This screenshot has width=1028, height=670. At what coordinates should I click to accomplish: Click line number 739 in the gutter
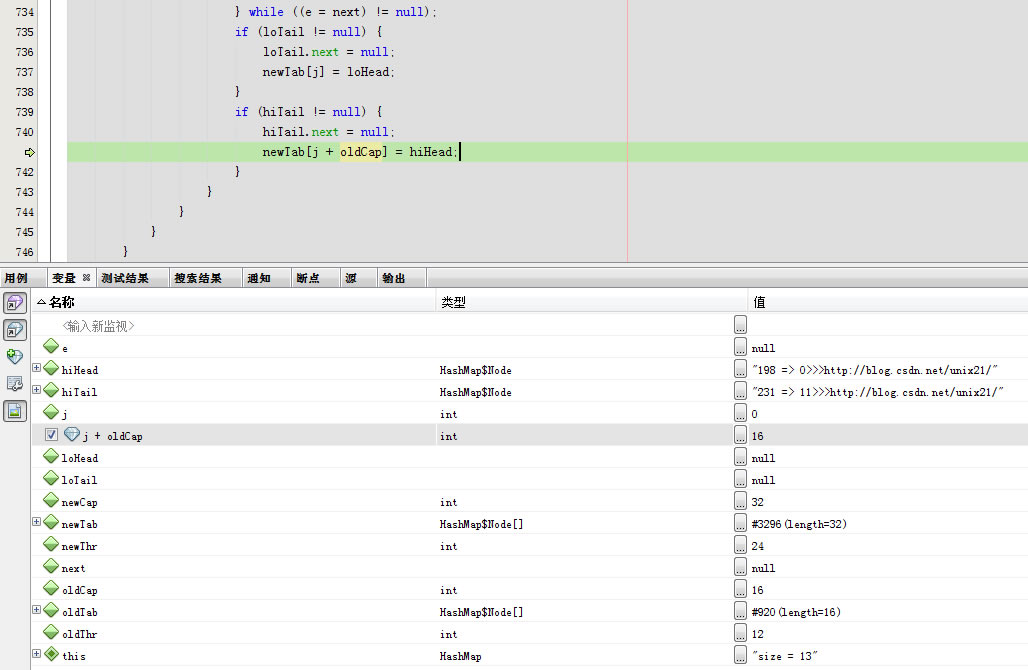coord(24,112)
